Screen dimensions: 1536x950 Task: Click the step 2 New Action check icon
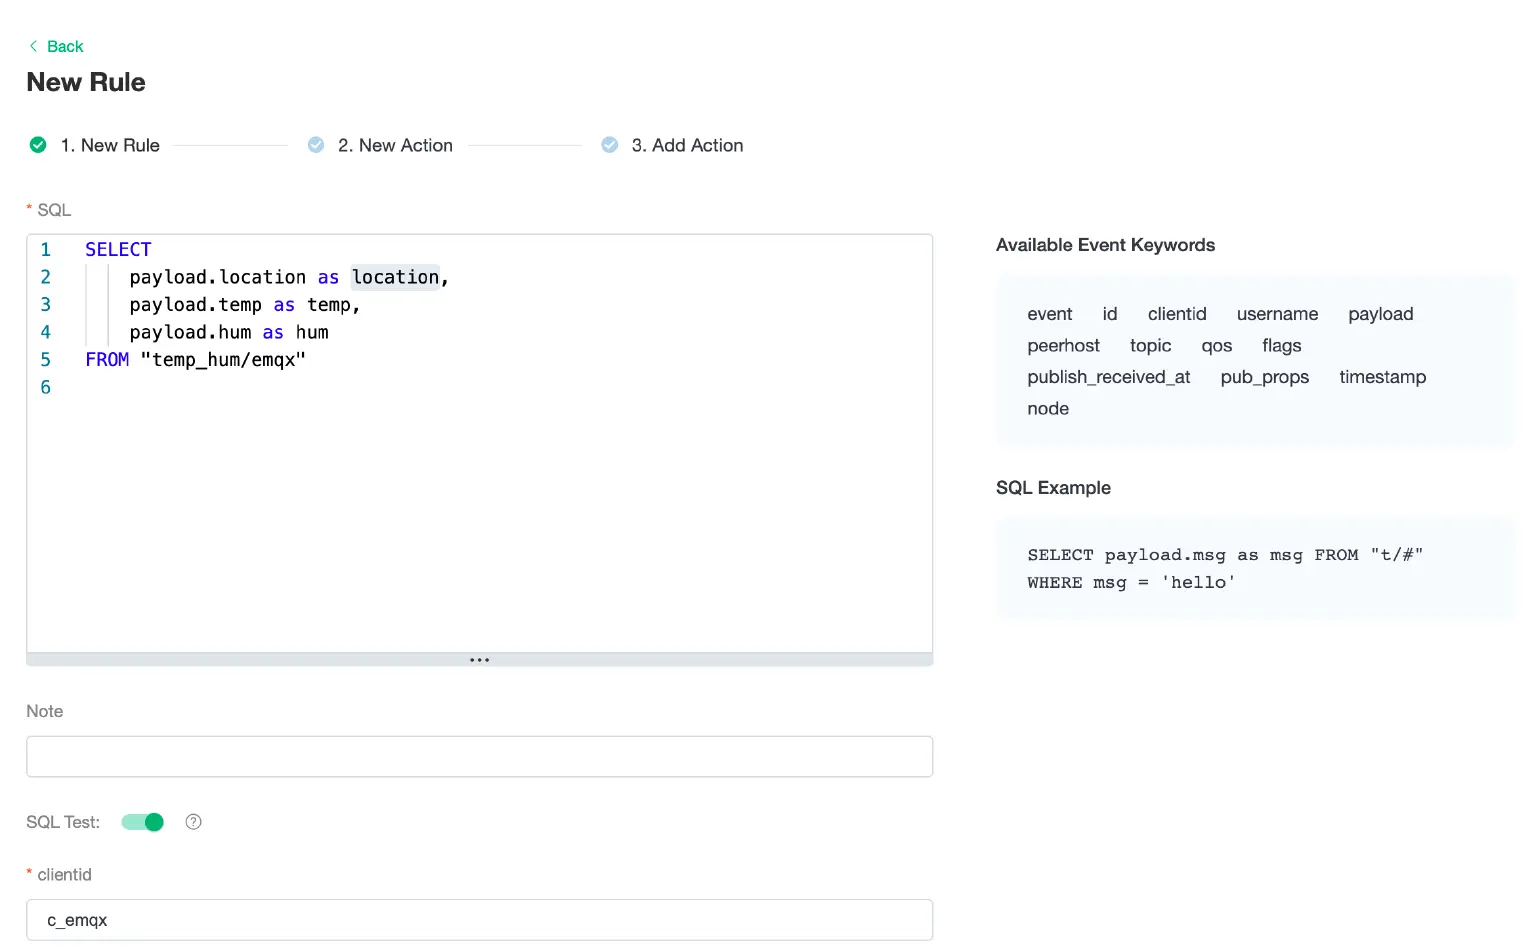point(316,145)
